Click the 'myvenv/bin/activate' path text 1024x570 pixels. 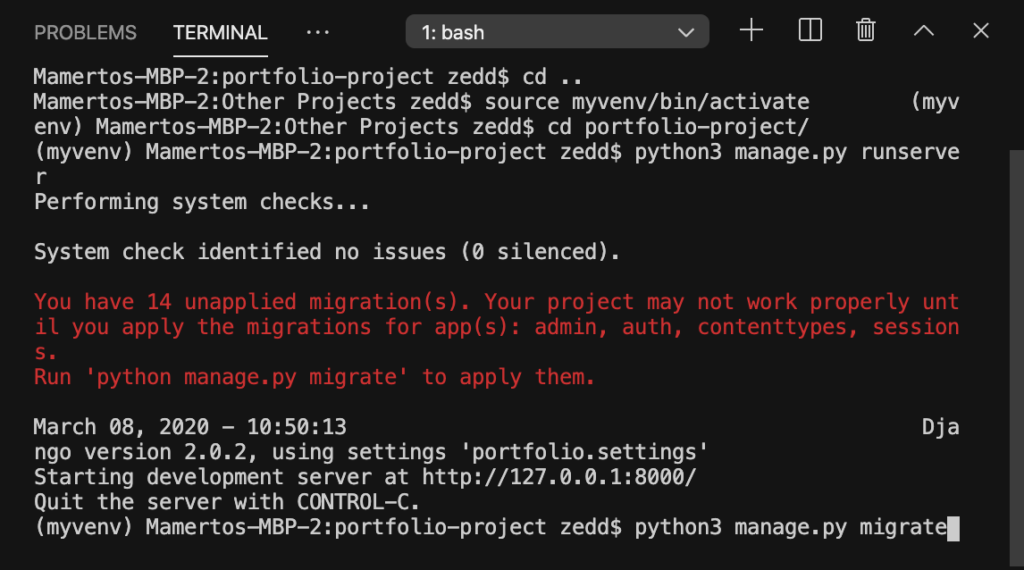pyautogui.click(x=690, y=102)
